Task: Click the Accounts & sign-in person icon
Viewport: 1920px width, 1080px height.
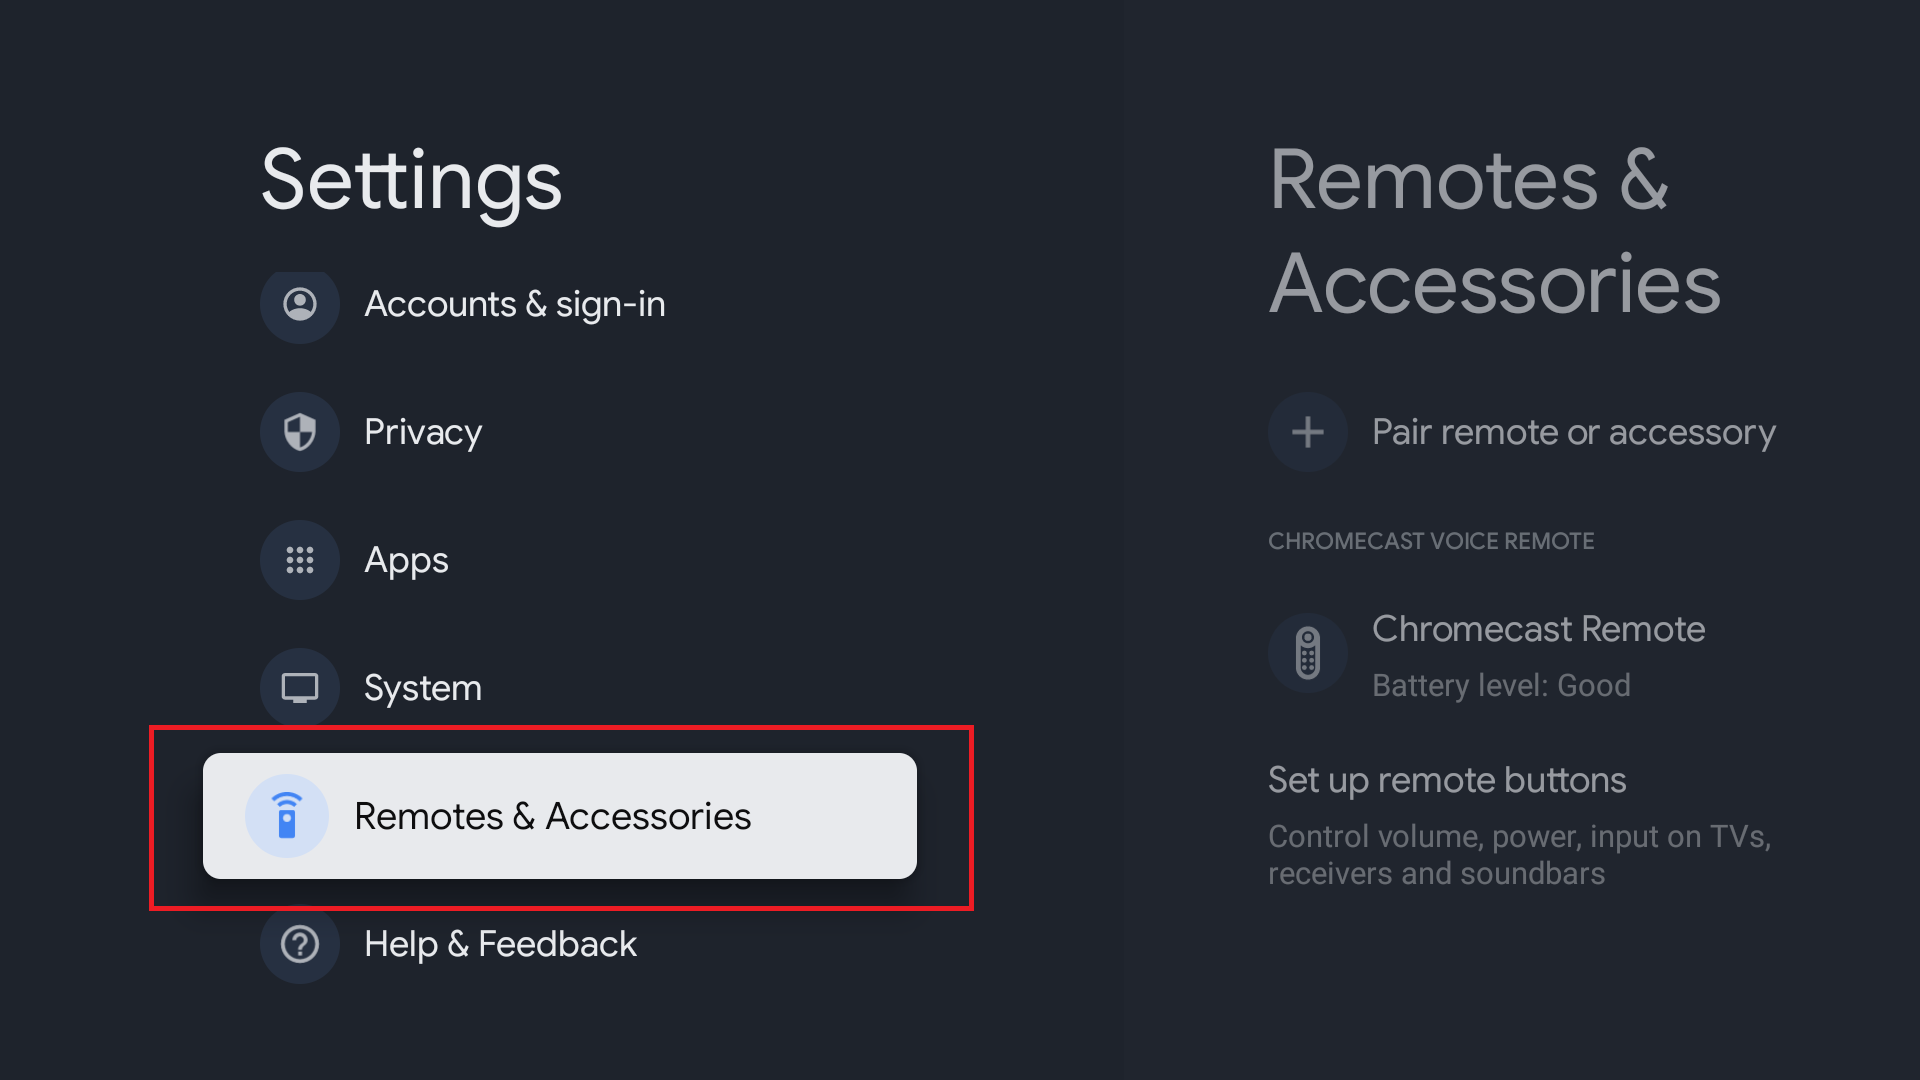Action: [x=300, y=304]
